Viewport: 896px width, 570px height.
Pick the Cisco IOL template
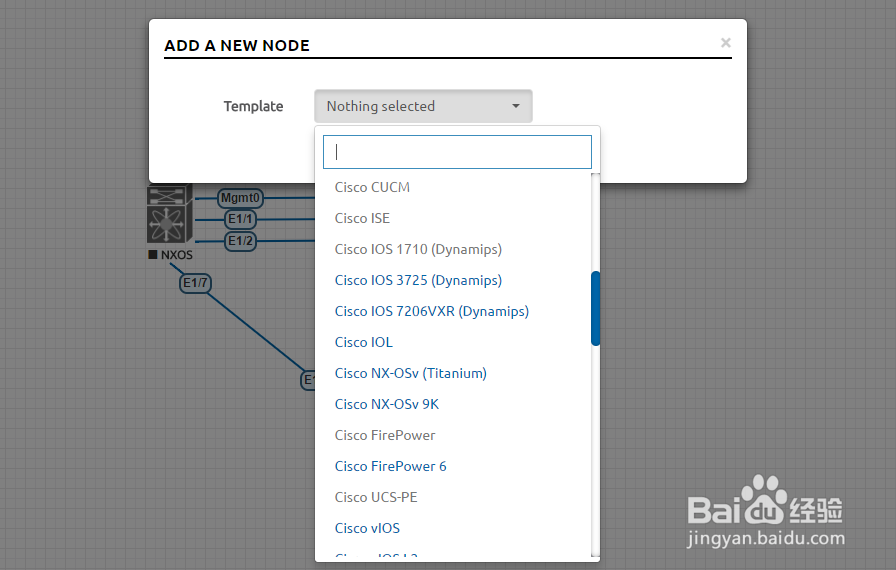pyautogui.click(x=363, y=342)
